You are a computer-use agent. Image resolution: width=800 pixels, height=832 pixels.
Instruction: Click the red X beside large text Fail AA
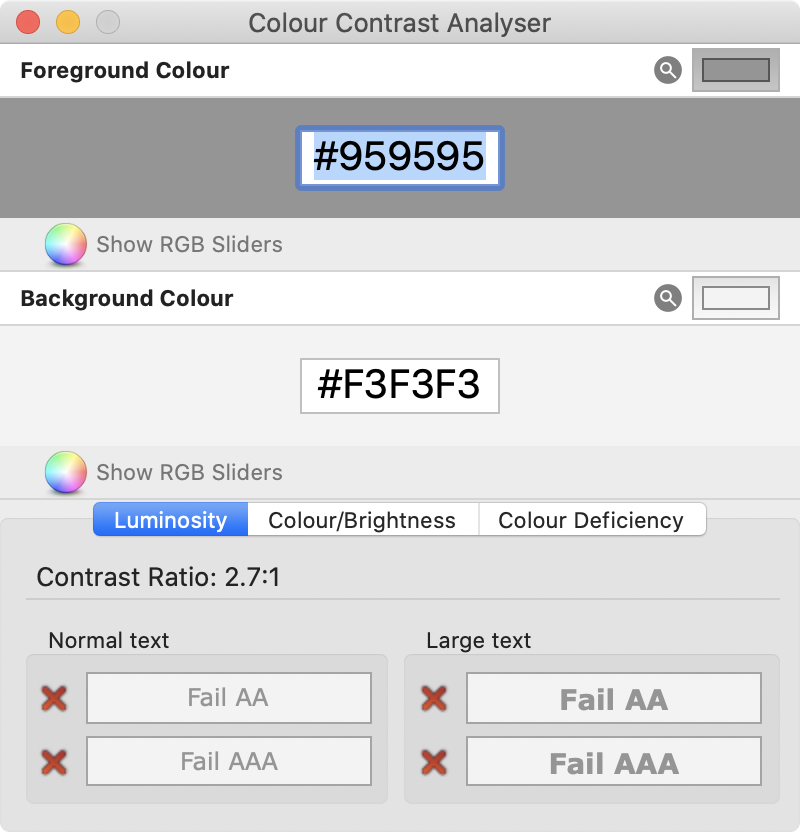pyautogui.click(x=432, y=698)
